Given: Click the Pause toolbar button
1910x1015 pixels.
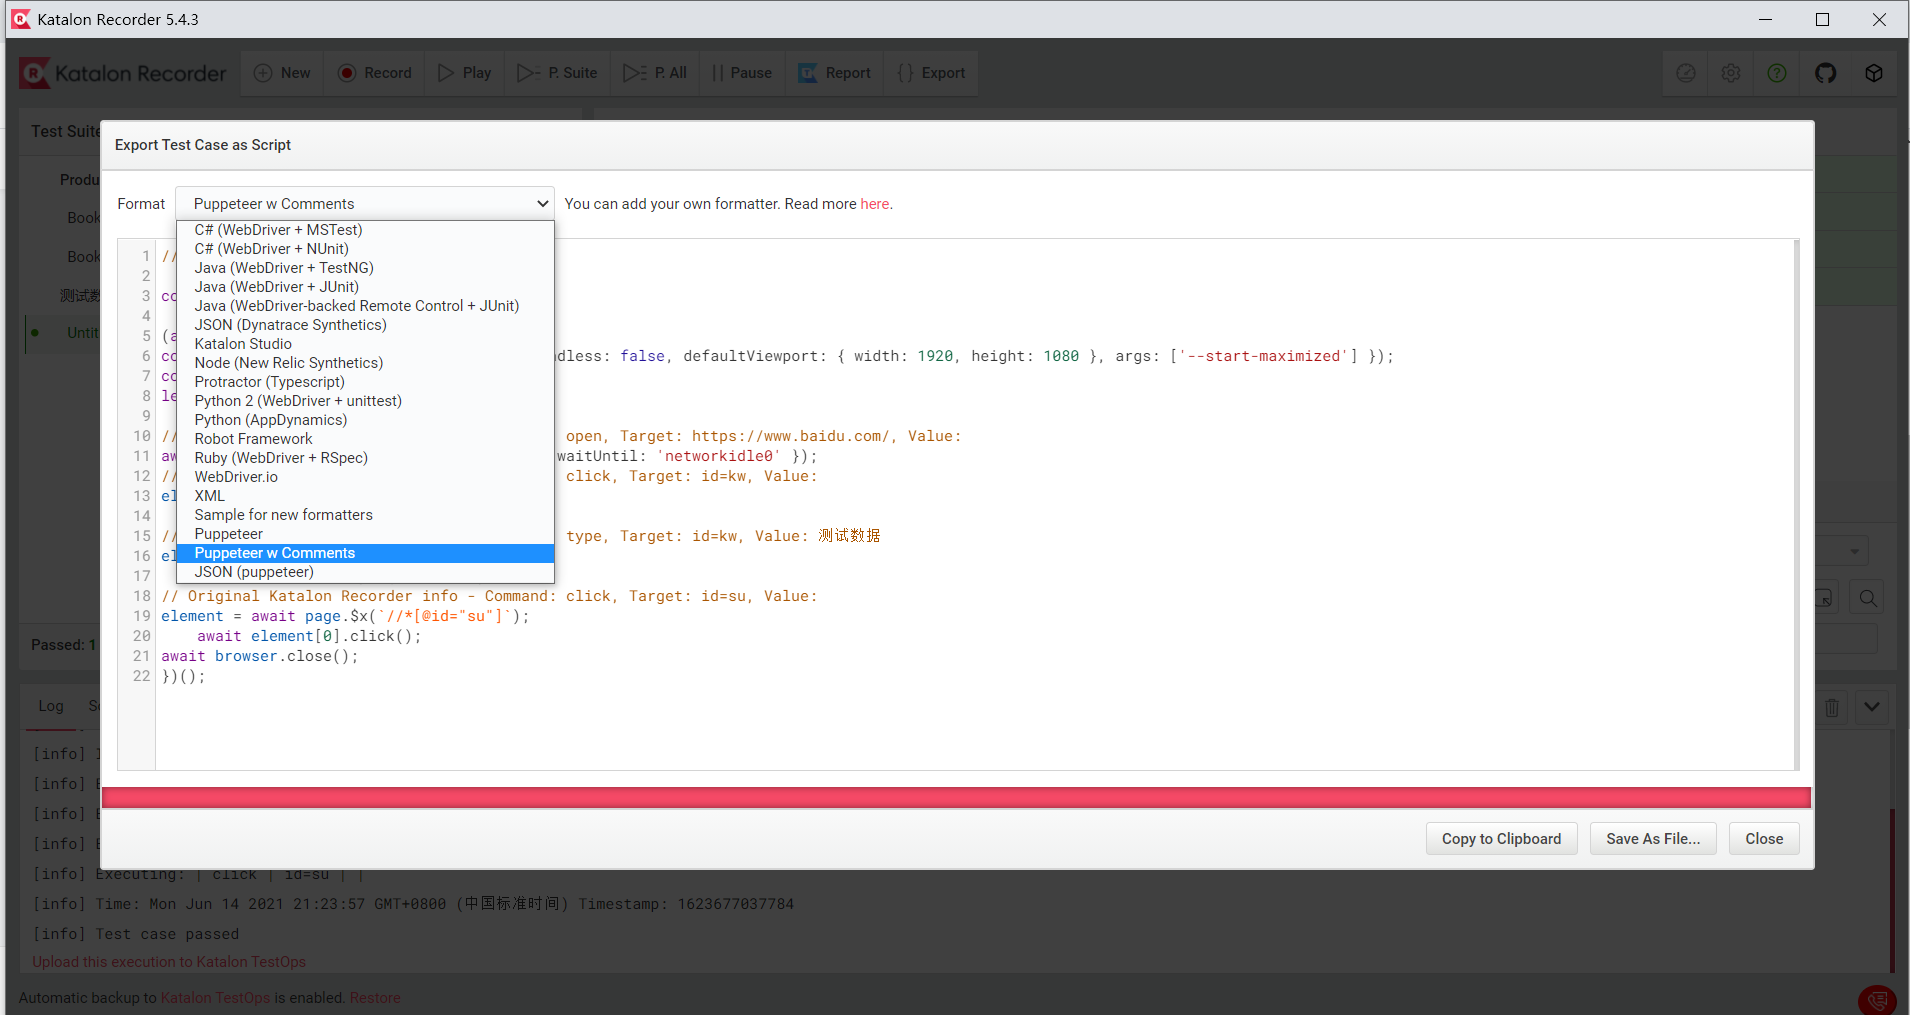Looking at the screenshot, I should 742,73.
